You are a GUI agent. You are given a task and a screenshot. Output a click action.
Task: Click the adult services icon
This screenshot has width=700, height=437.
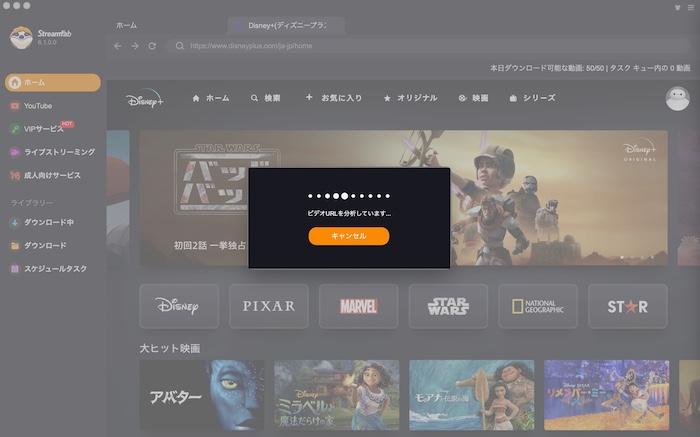pos(15,175)
